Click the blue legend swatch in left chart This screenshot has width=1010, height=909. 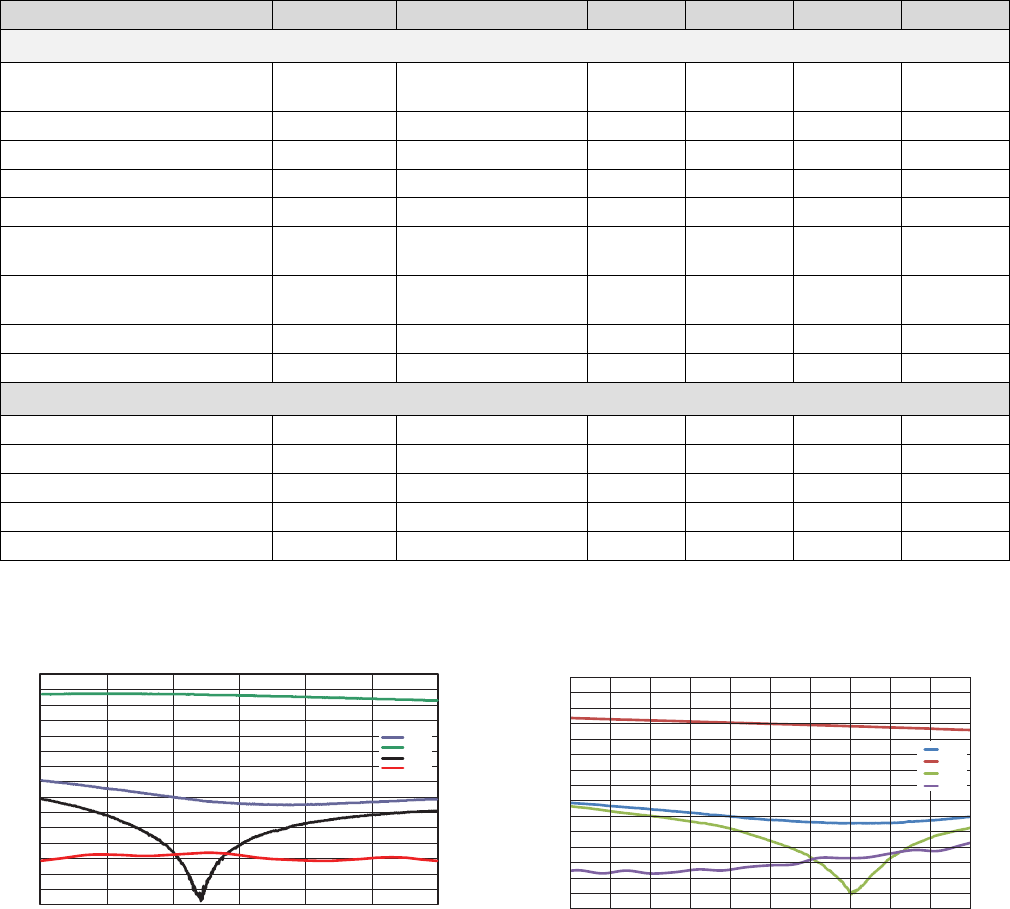point(393,738)
